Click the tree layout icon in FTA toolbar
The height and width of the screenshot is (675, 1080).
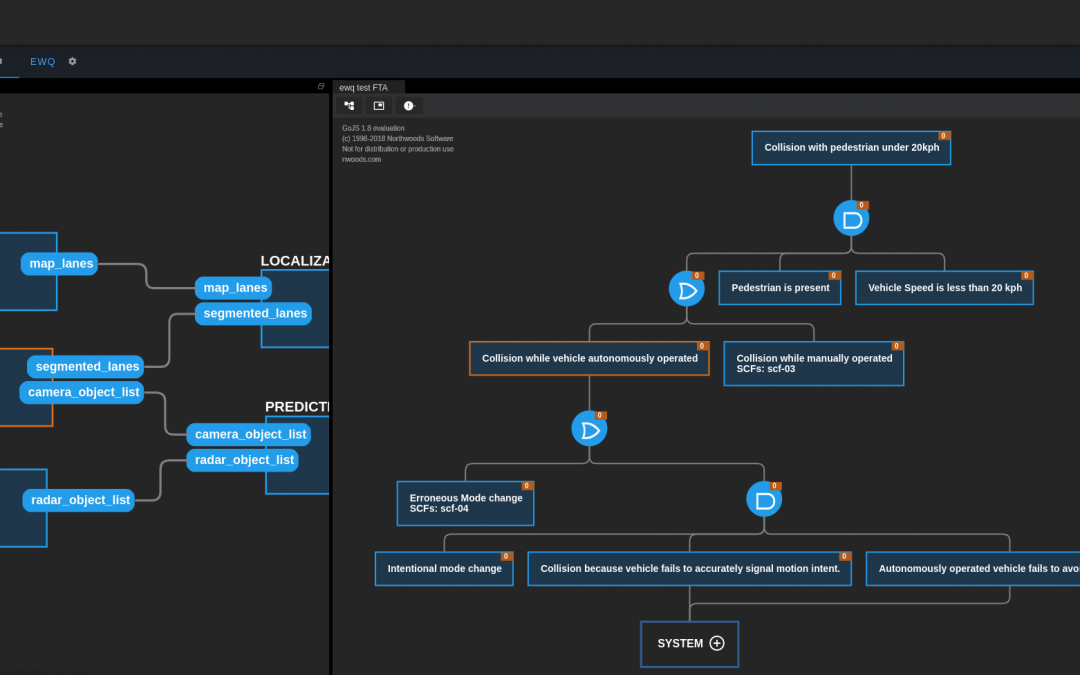coord(349,106)
